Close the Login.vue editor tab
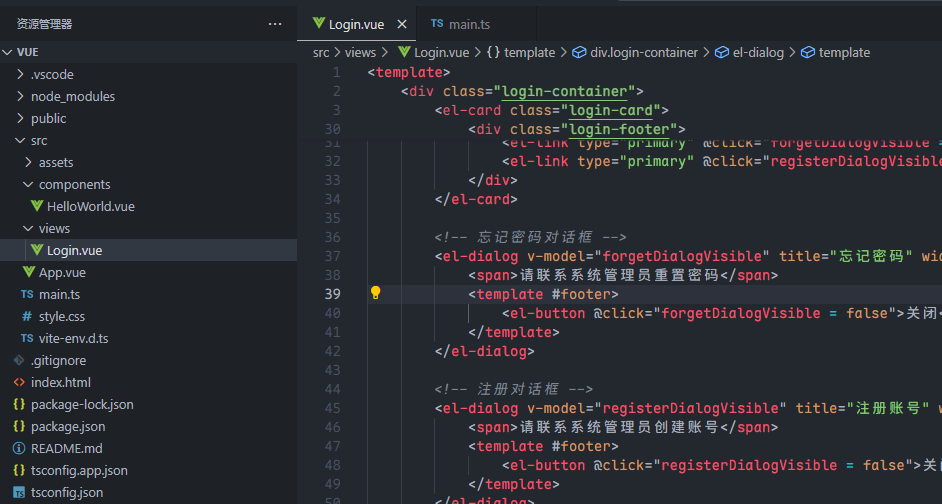Screen dimensions: 942x504 [x=402, y=24]
